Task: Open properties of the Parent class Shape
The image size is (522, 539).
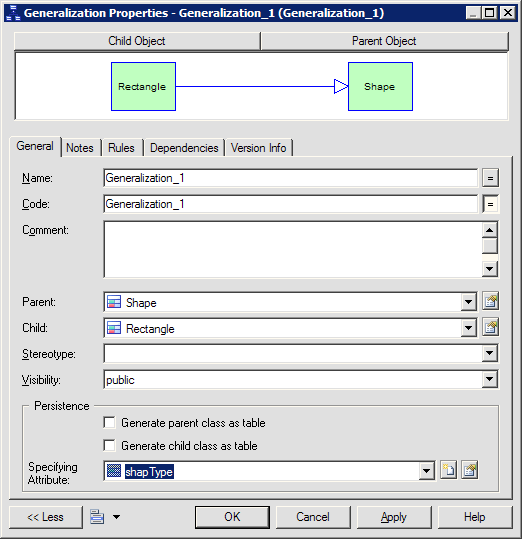Action: coord(490,302)
